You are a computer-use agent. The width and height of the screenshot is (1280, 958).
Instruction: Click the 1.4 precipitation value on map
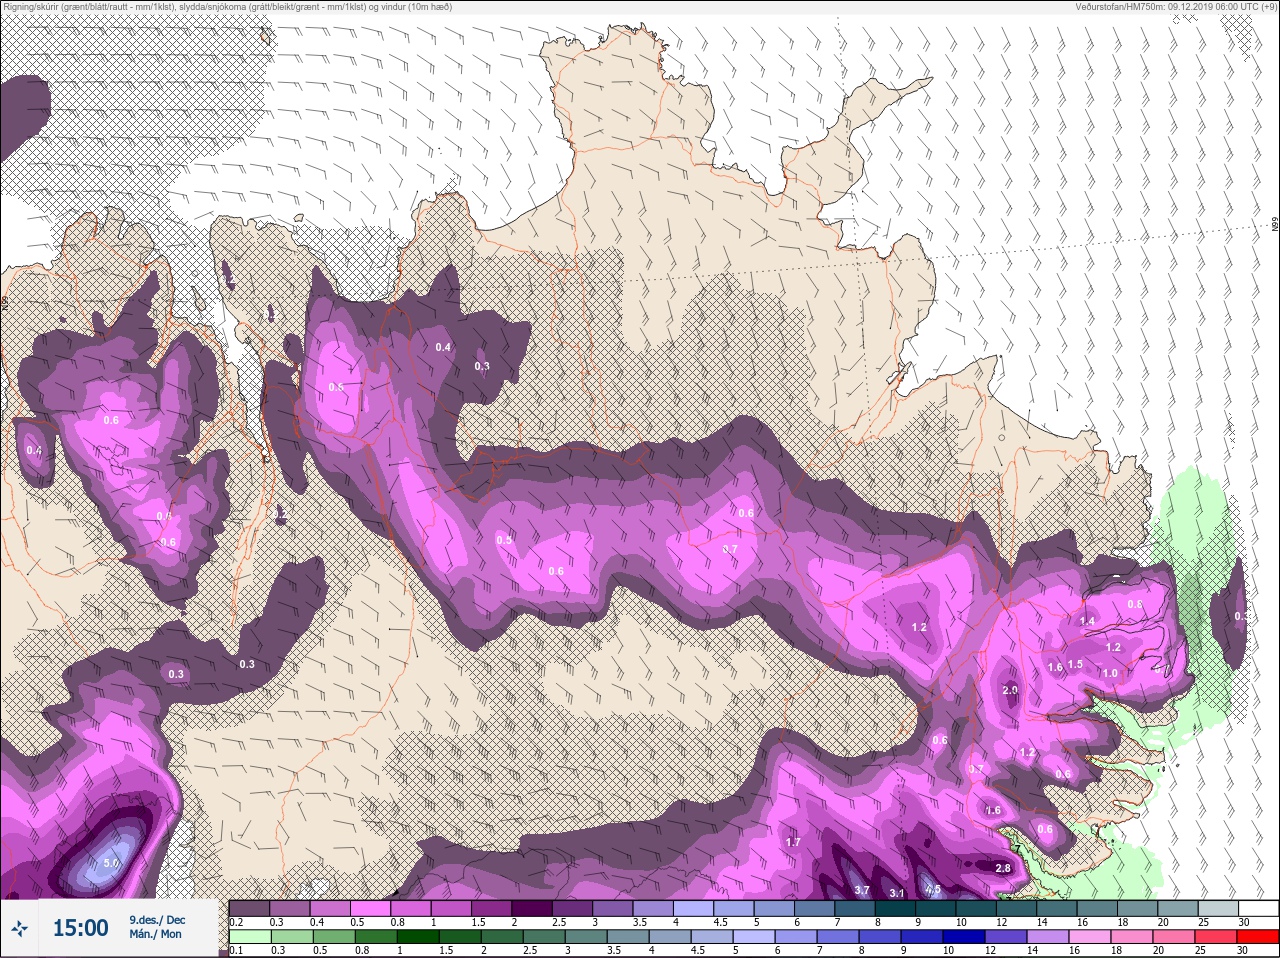click(x=1088, y=621)
